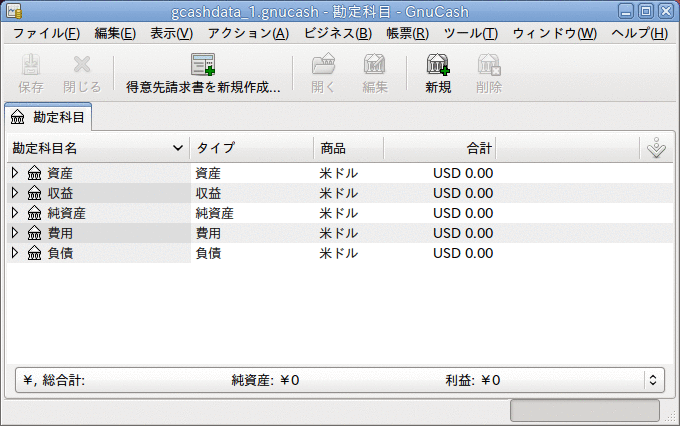Open the 編集(E) menu
The height and width of the screenshot is (426, 680).
pos(115,33)
